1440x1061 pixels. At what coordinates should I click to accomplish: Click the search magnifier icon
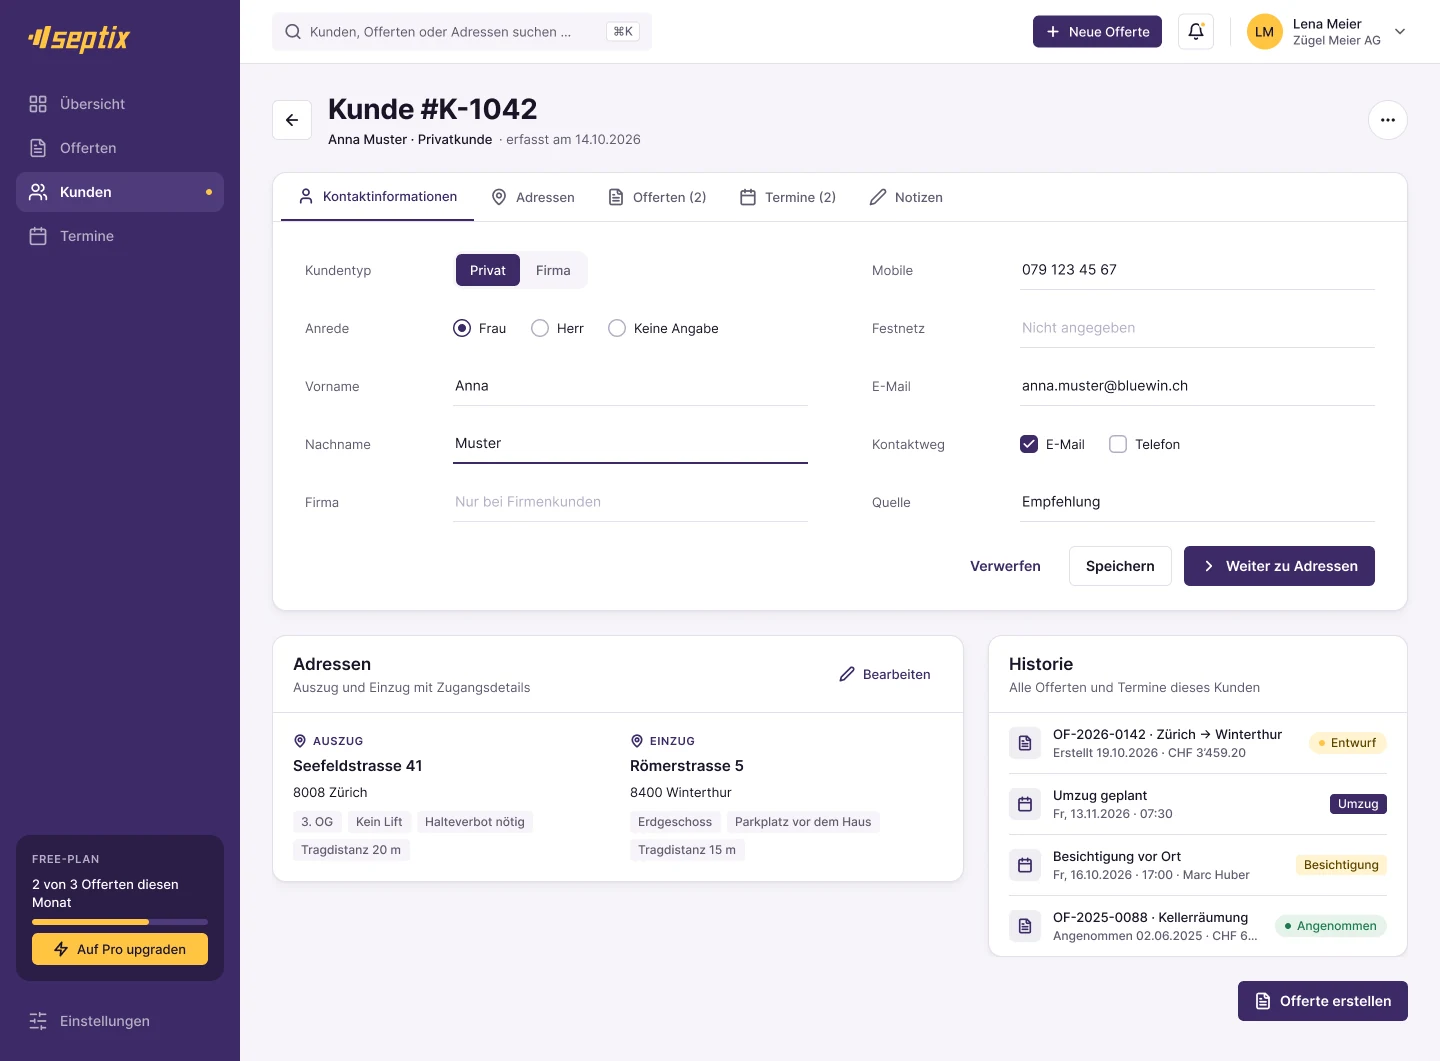pyautogui.click(x=293, y=32)
